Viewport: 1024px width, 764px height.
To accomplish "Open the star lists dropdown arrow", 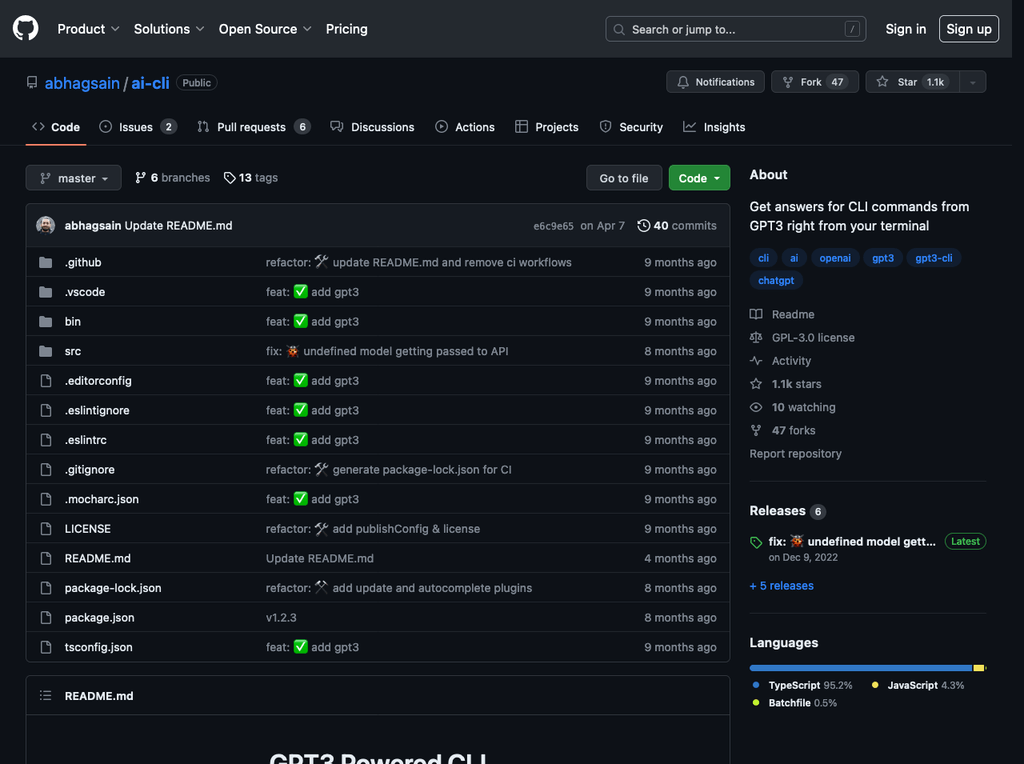I will pos(972,82).
